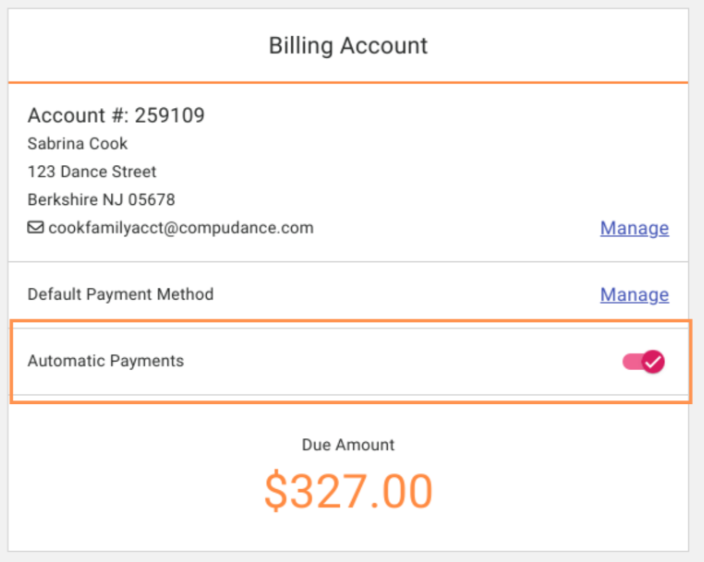Viewport: 704px width, 562px height.
Task: Click the account number 259109
Action: (170, 116)
